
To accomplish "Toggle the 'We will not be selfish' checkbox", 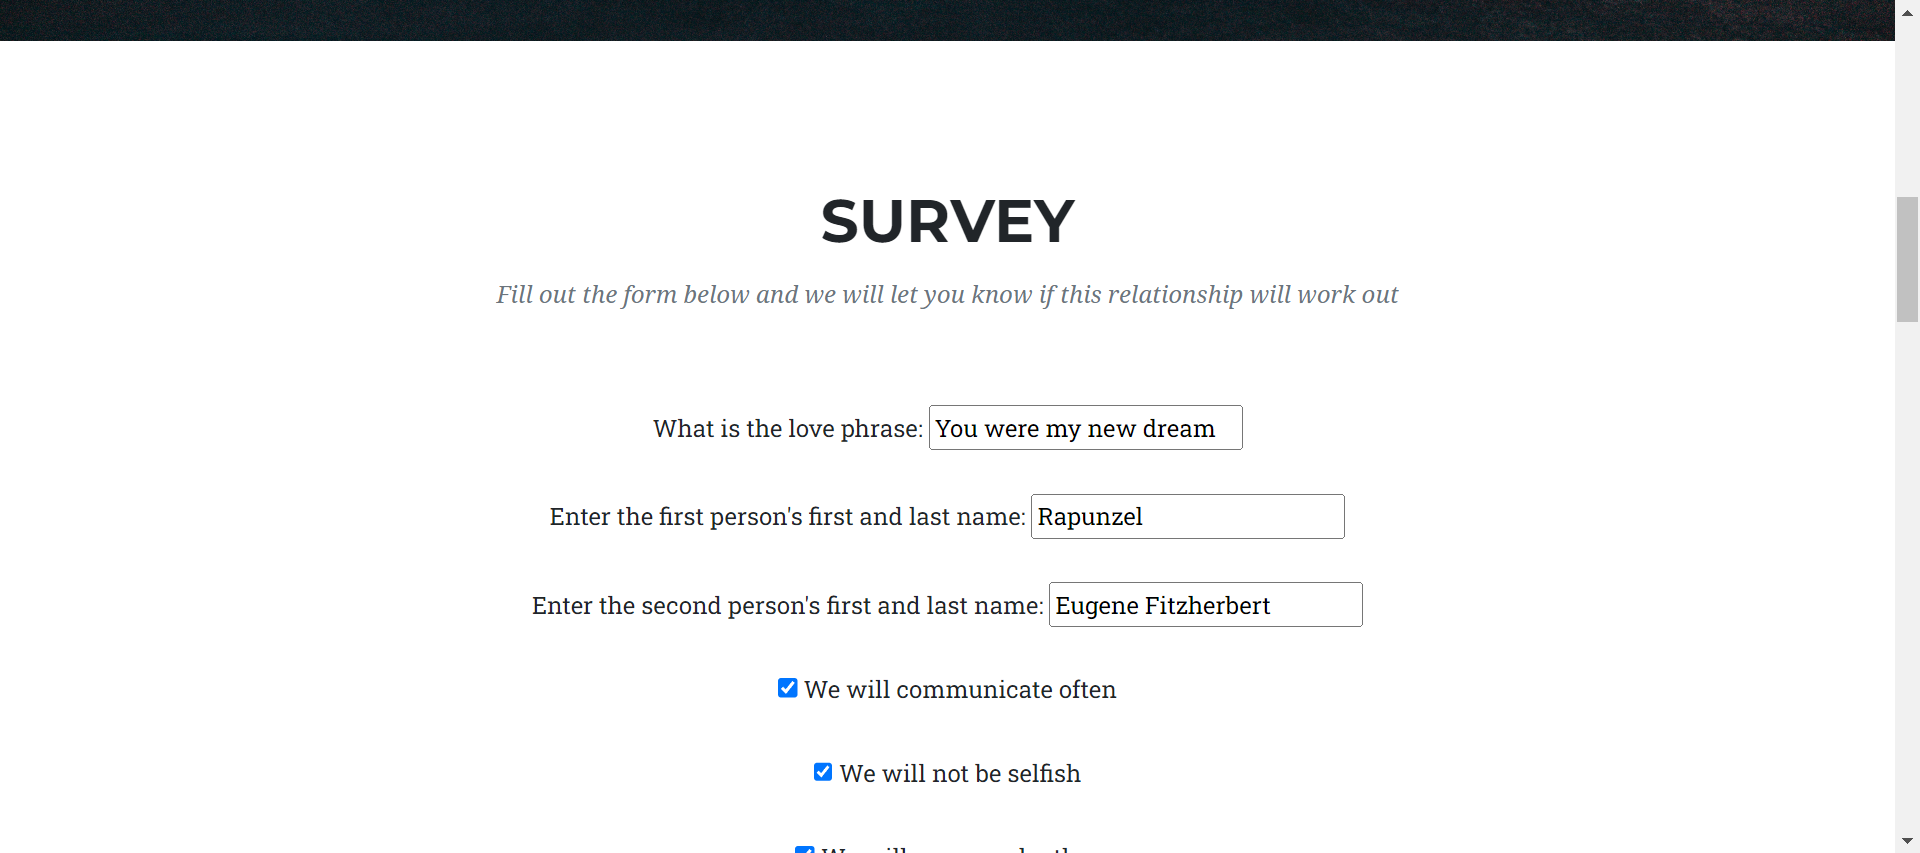I will (823, 772).
